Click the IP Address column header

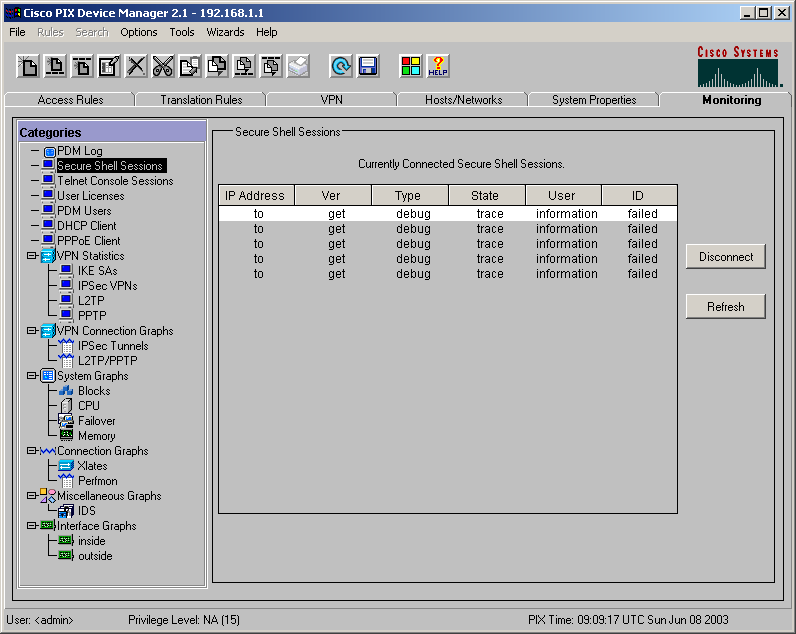click(256, 195)
